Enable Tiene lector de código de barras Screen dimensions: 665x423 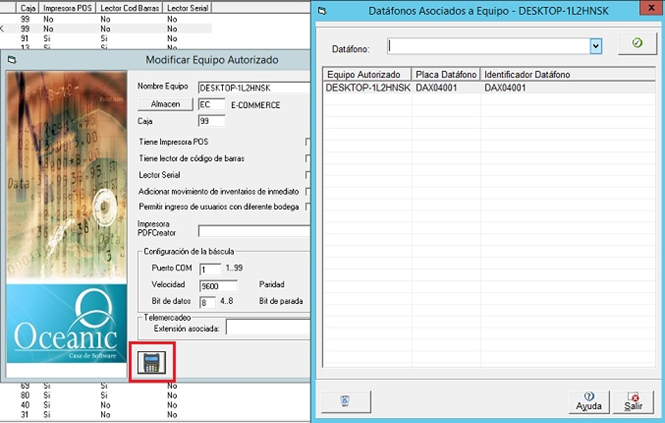[308, 158]
